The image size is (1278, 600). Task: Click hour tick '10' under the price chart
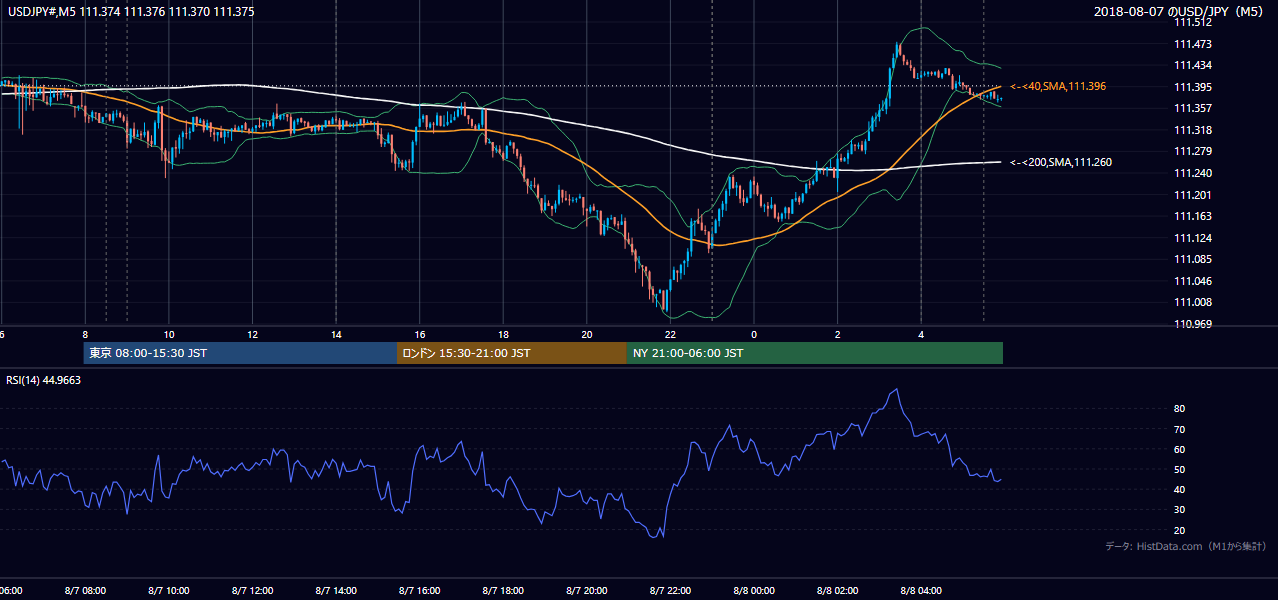point(169,335)
